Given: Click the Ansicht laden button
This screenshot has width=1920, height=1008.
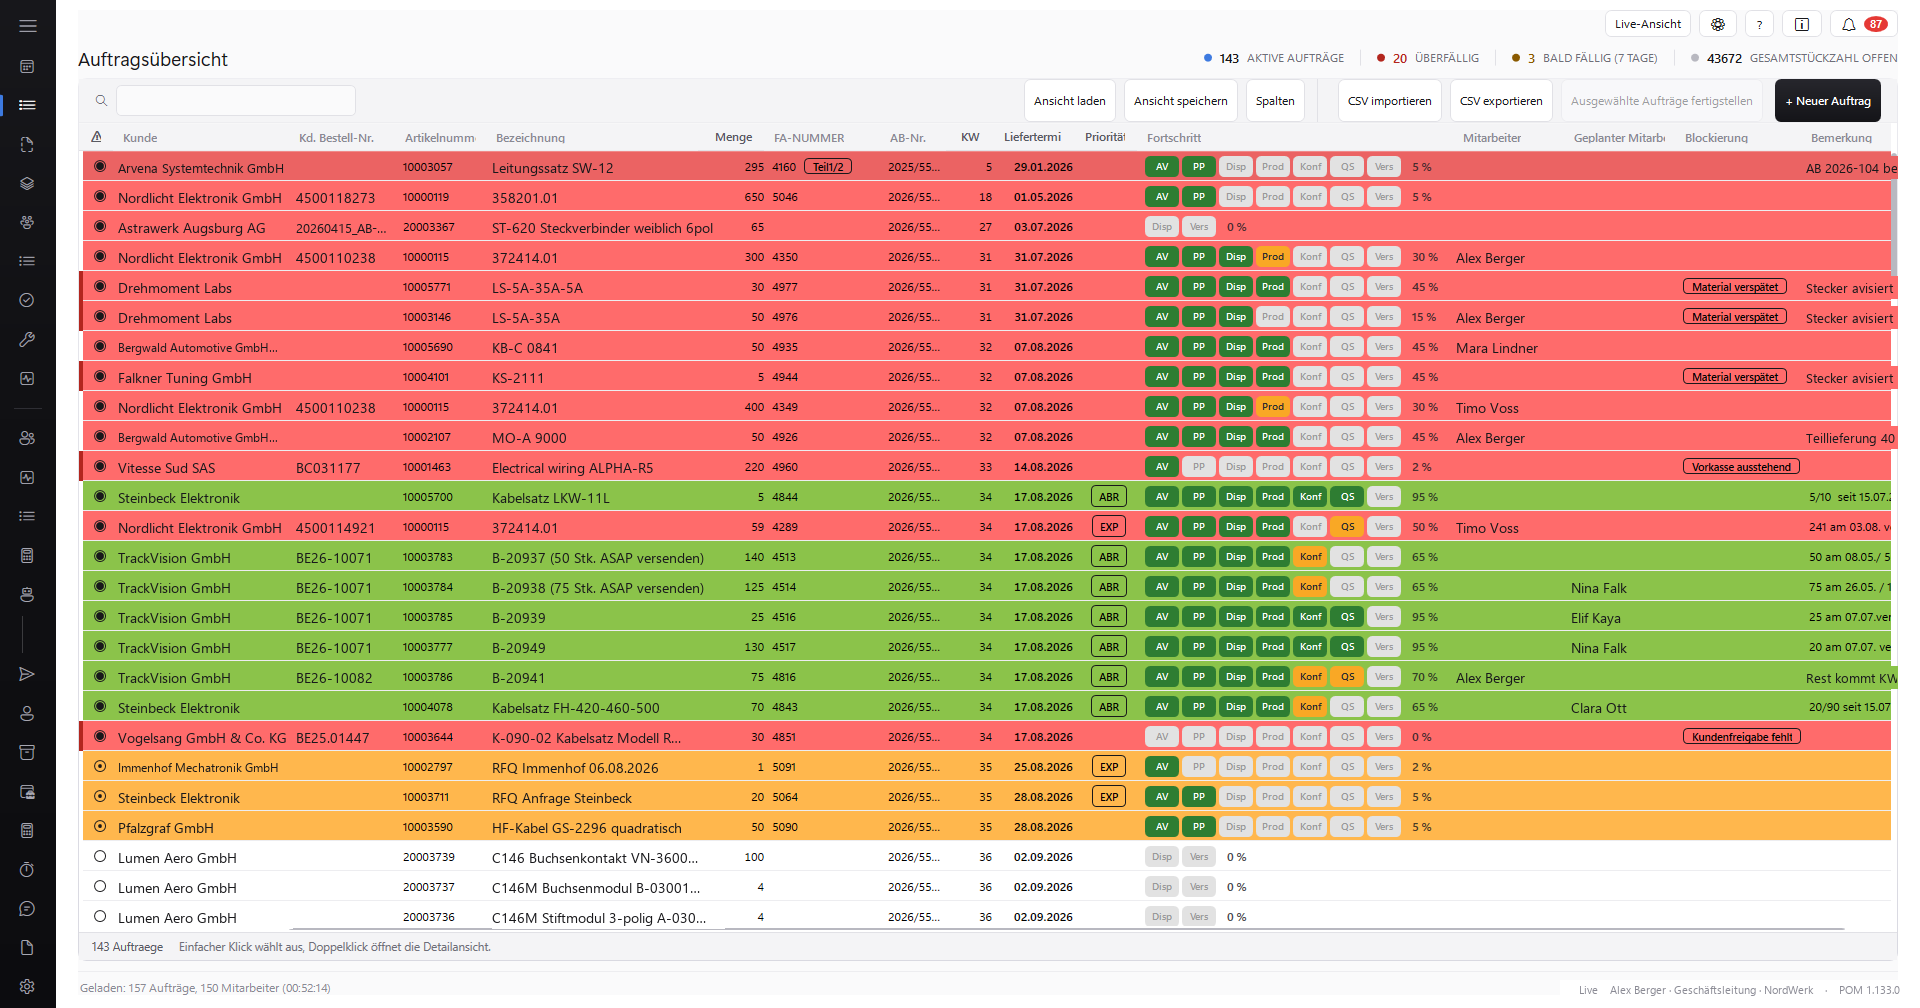Looking at the screenshot, I should pos(1070,101).
